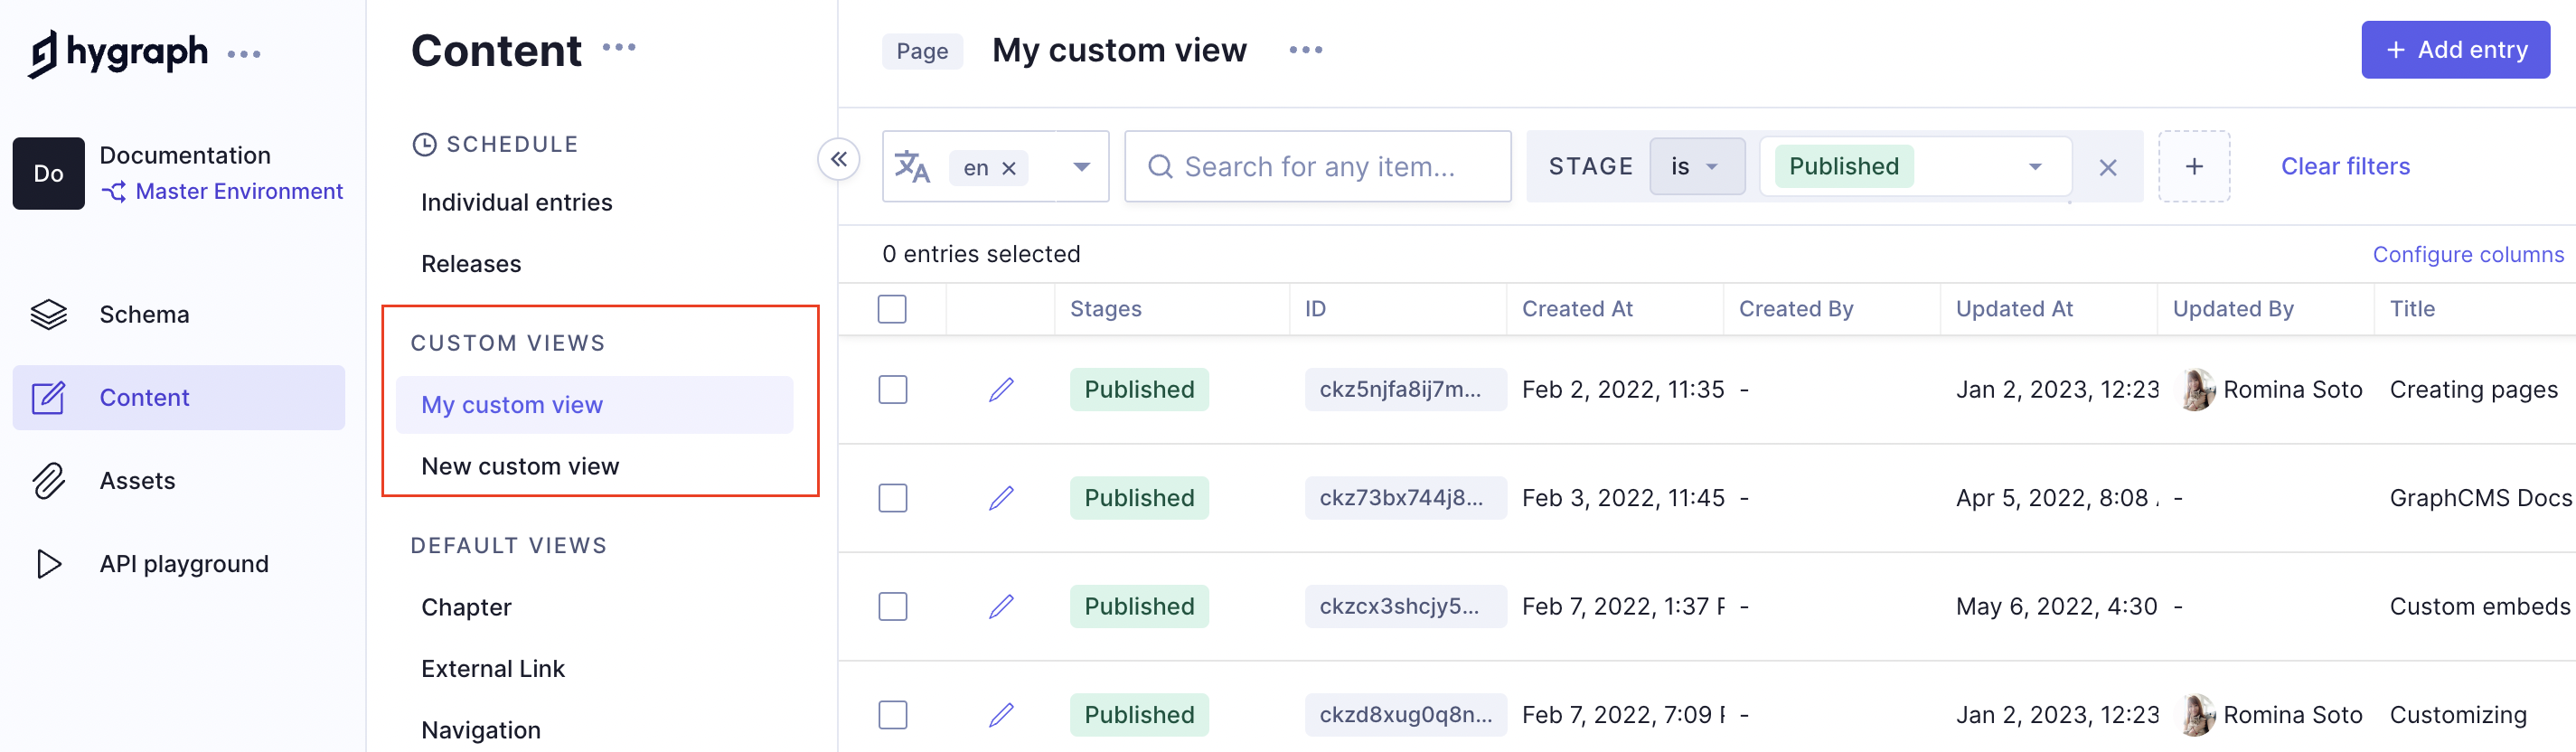The width and height of the screenshot is (2576, 752).
Task: Click the Add entry button
Action: pos(2454,50)
